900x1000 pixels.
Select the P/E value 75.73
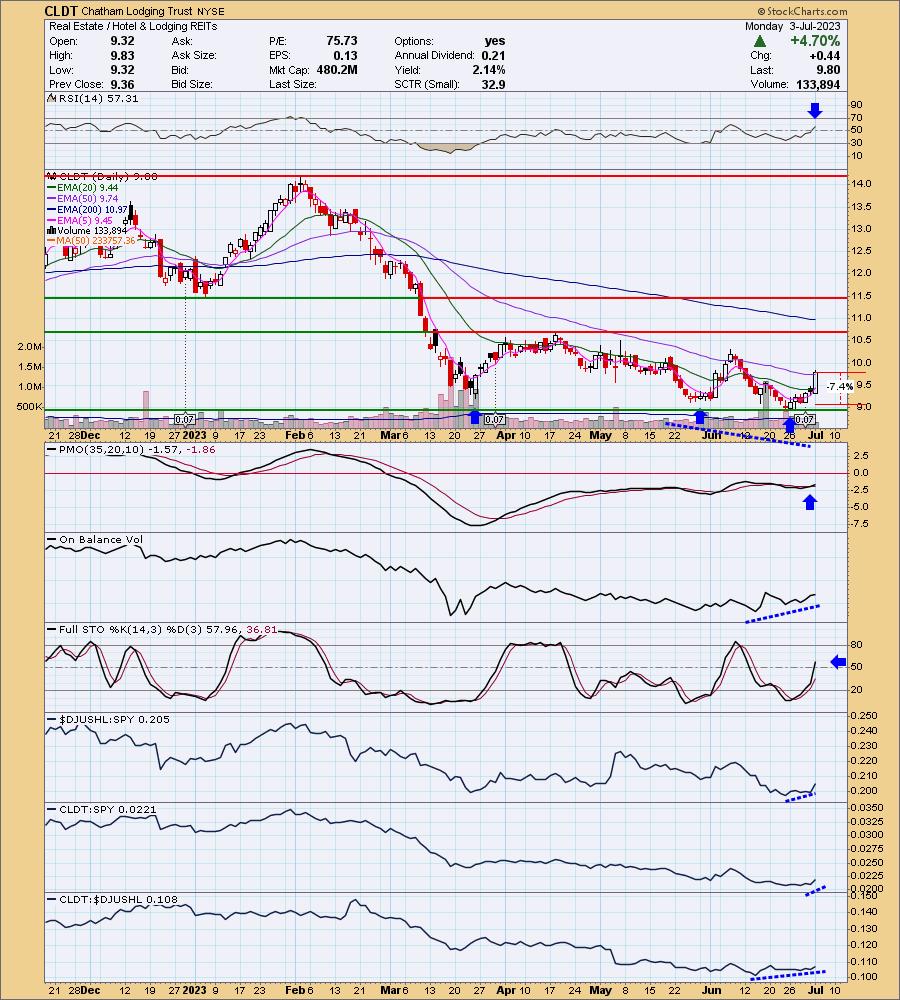tap(342, 41)
